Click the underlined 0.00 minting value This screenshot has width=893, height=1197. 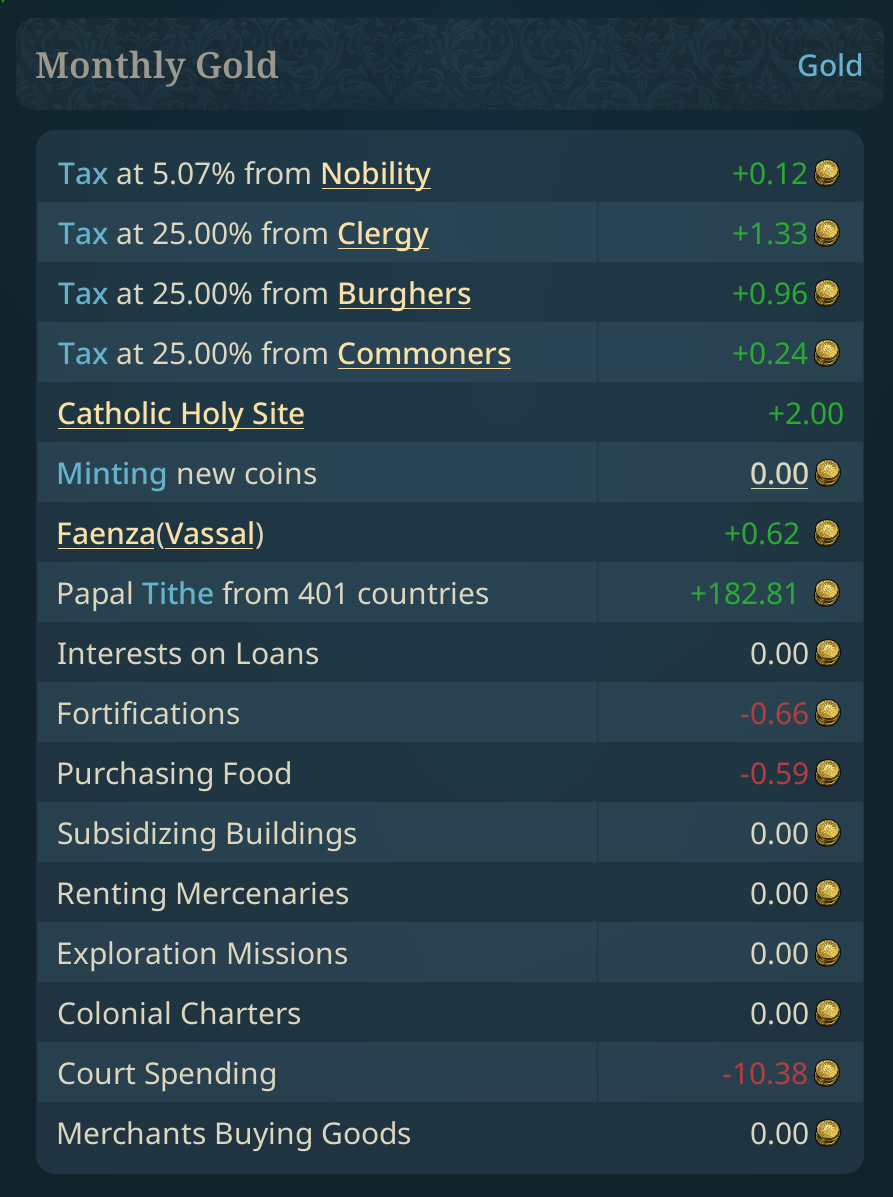[x=779, y=472]
